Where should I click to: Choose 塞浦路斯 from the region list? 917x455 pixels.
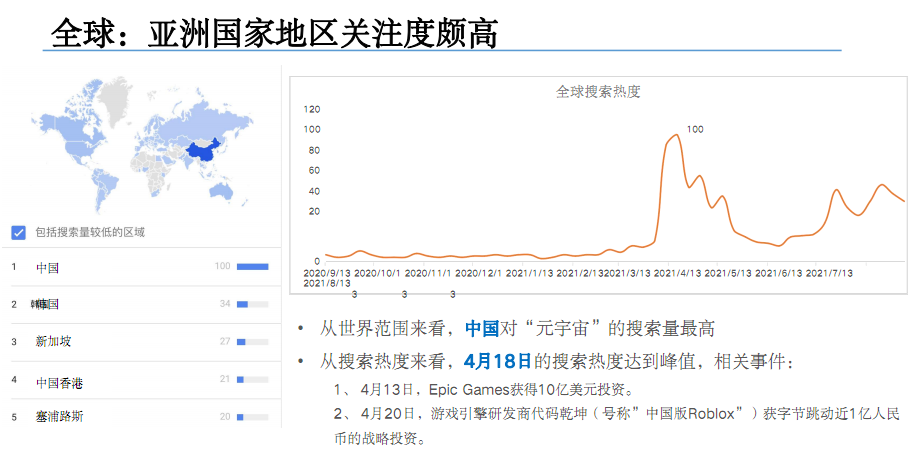click(59, 416)
